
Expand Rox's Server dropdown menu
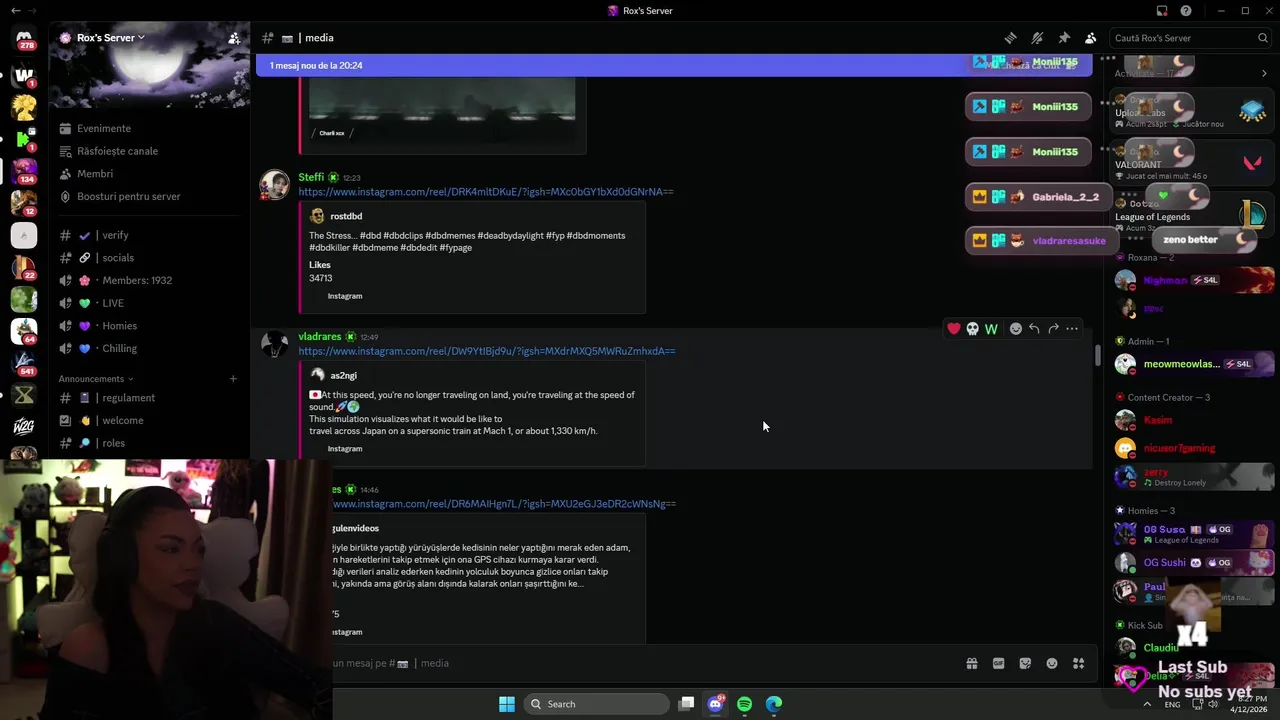[110, 38]
